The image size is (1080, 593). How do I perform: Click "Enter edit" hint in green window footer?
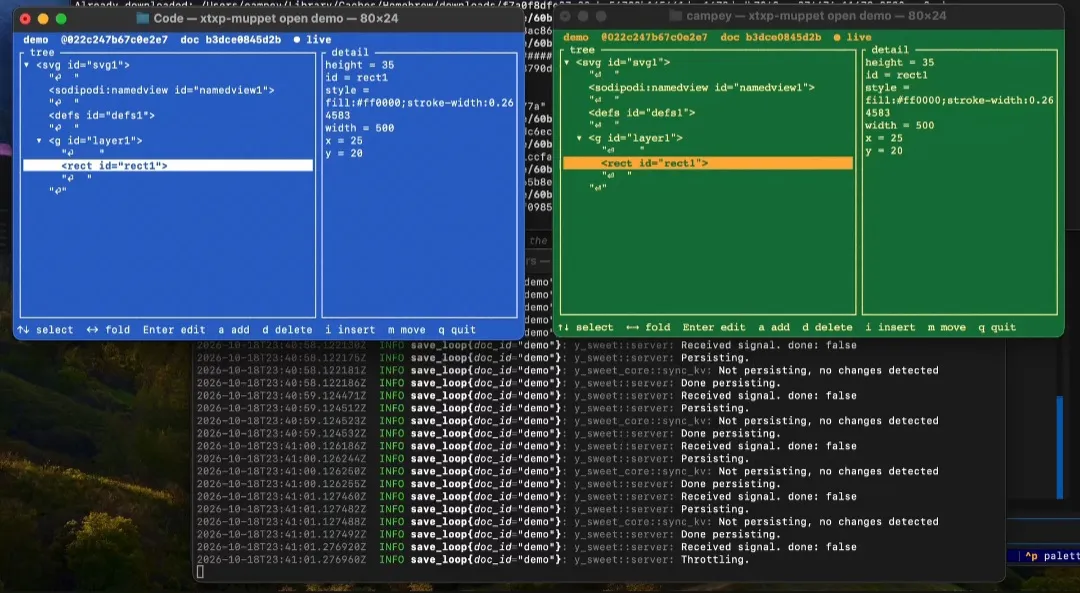pyautogui.click(x=714, y=327)
